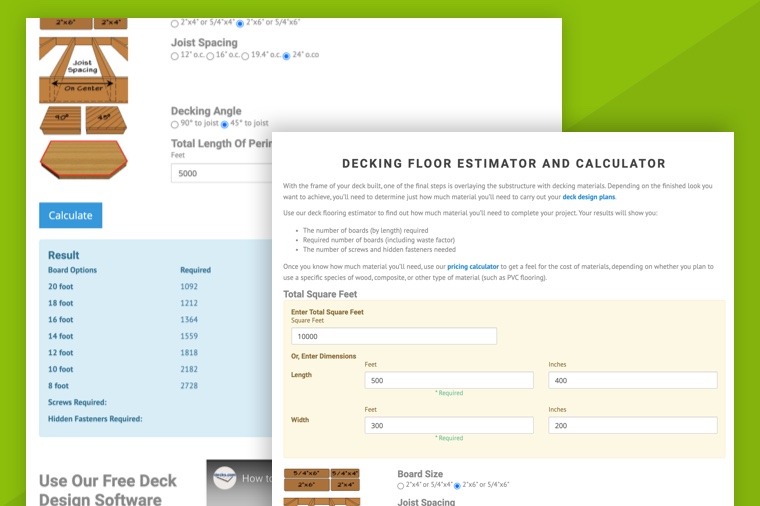The height and width of the screenshot is (506, 760).
Task: Click the "Or, Enter Dimensions" label
Action: [x=323, y=356]
